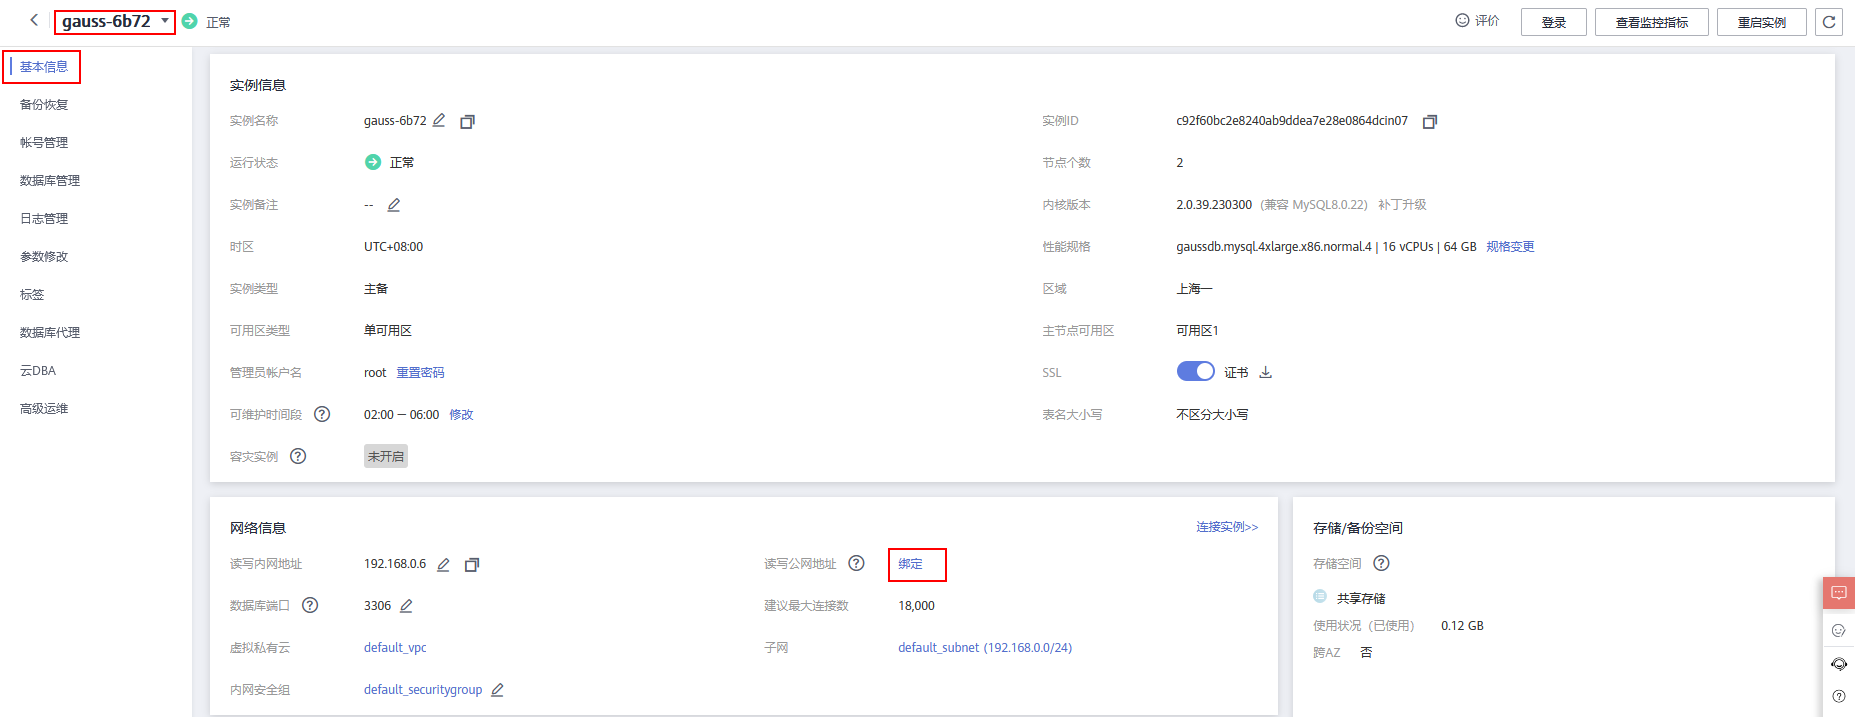Click the kernel version 2.0.39.230300
The width and height of the screenshot is (1855, 717).
pyautogui.click(x=1214, y=205)
